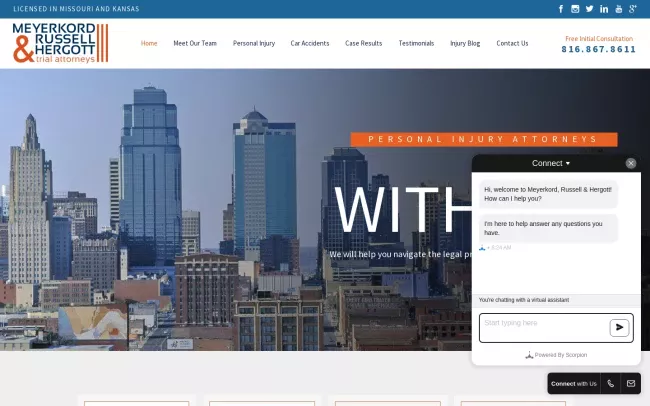This screenshot has height=406, width=650.
Task: Open the Facebook page icon
Action: tap(560, 9)
